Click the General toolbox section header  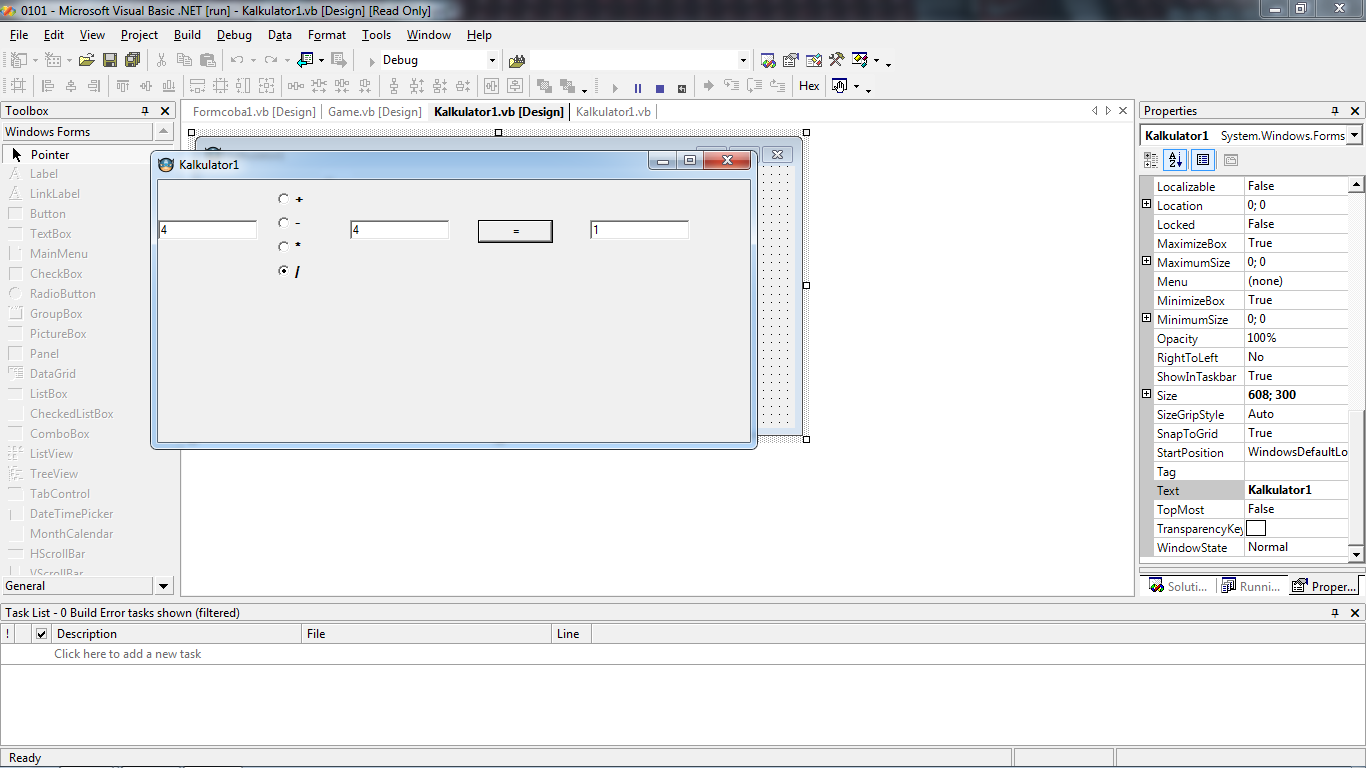point(78,586)
